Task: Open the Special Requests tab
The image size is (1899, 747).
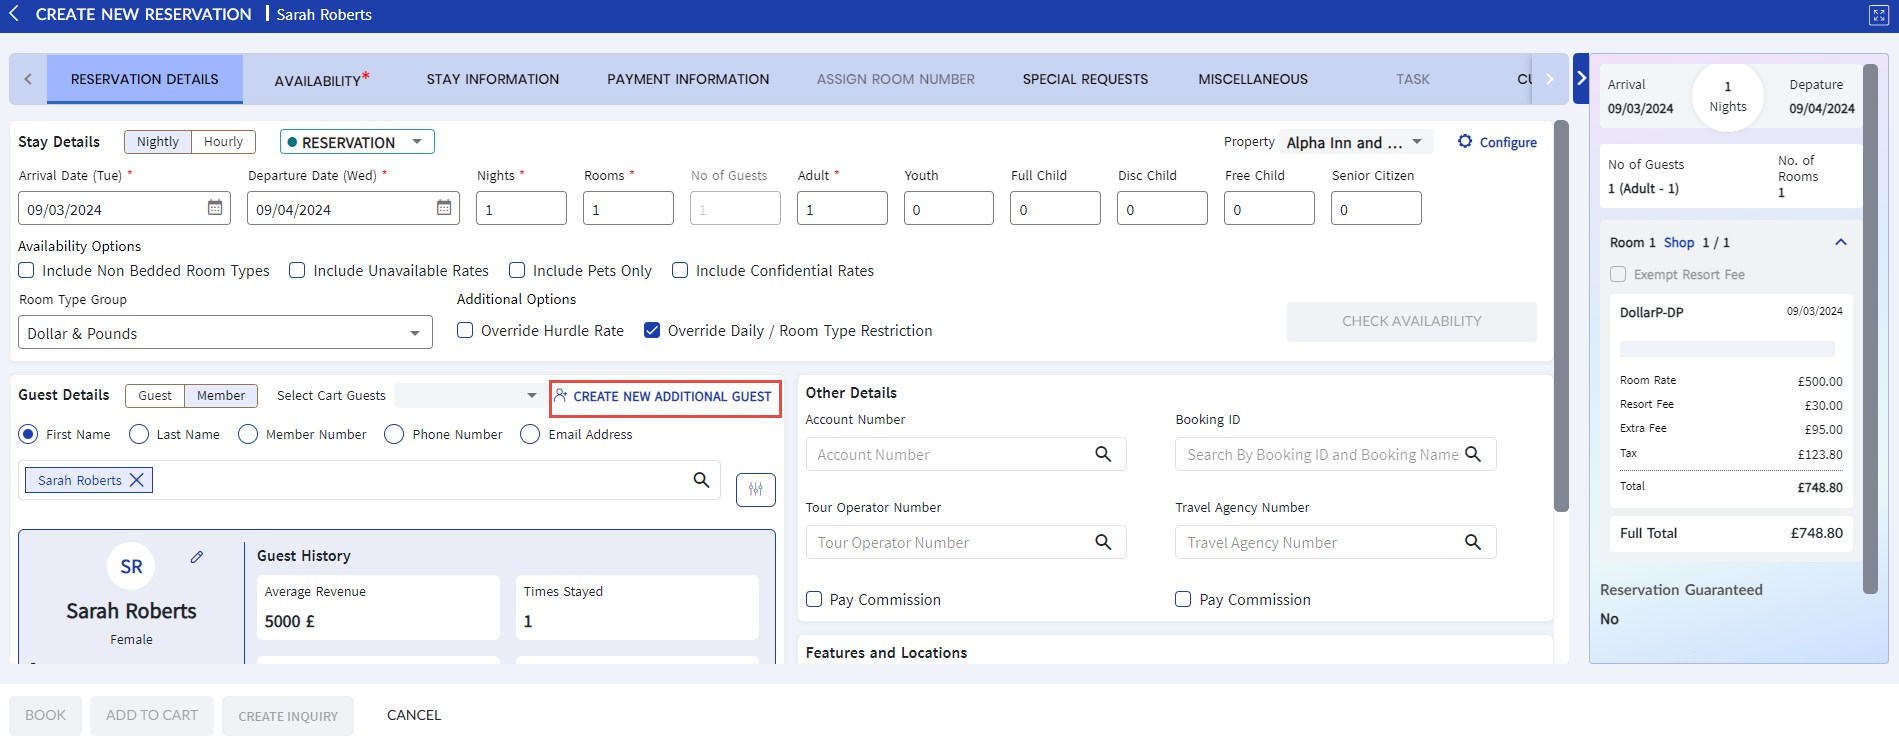Action: [1085, 79]
